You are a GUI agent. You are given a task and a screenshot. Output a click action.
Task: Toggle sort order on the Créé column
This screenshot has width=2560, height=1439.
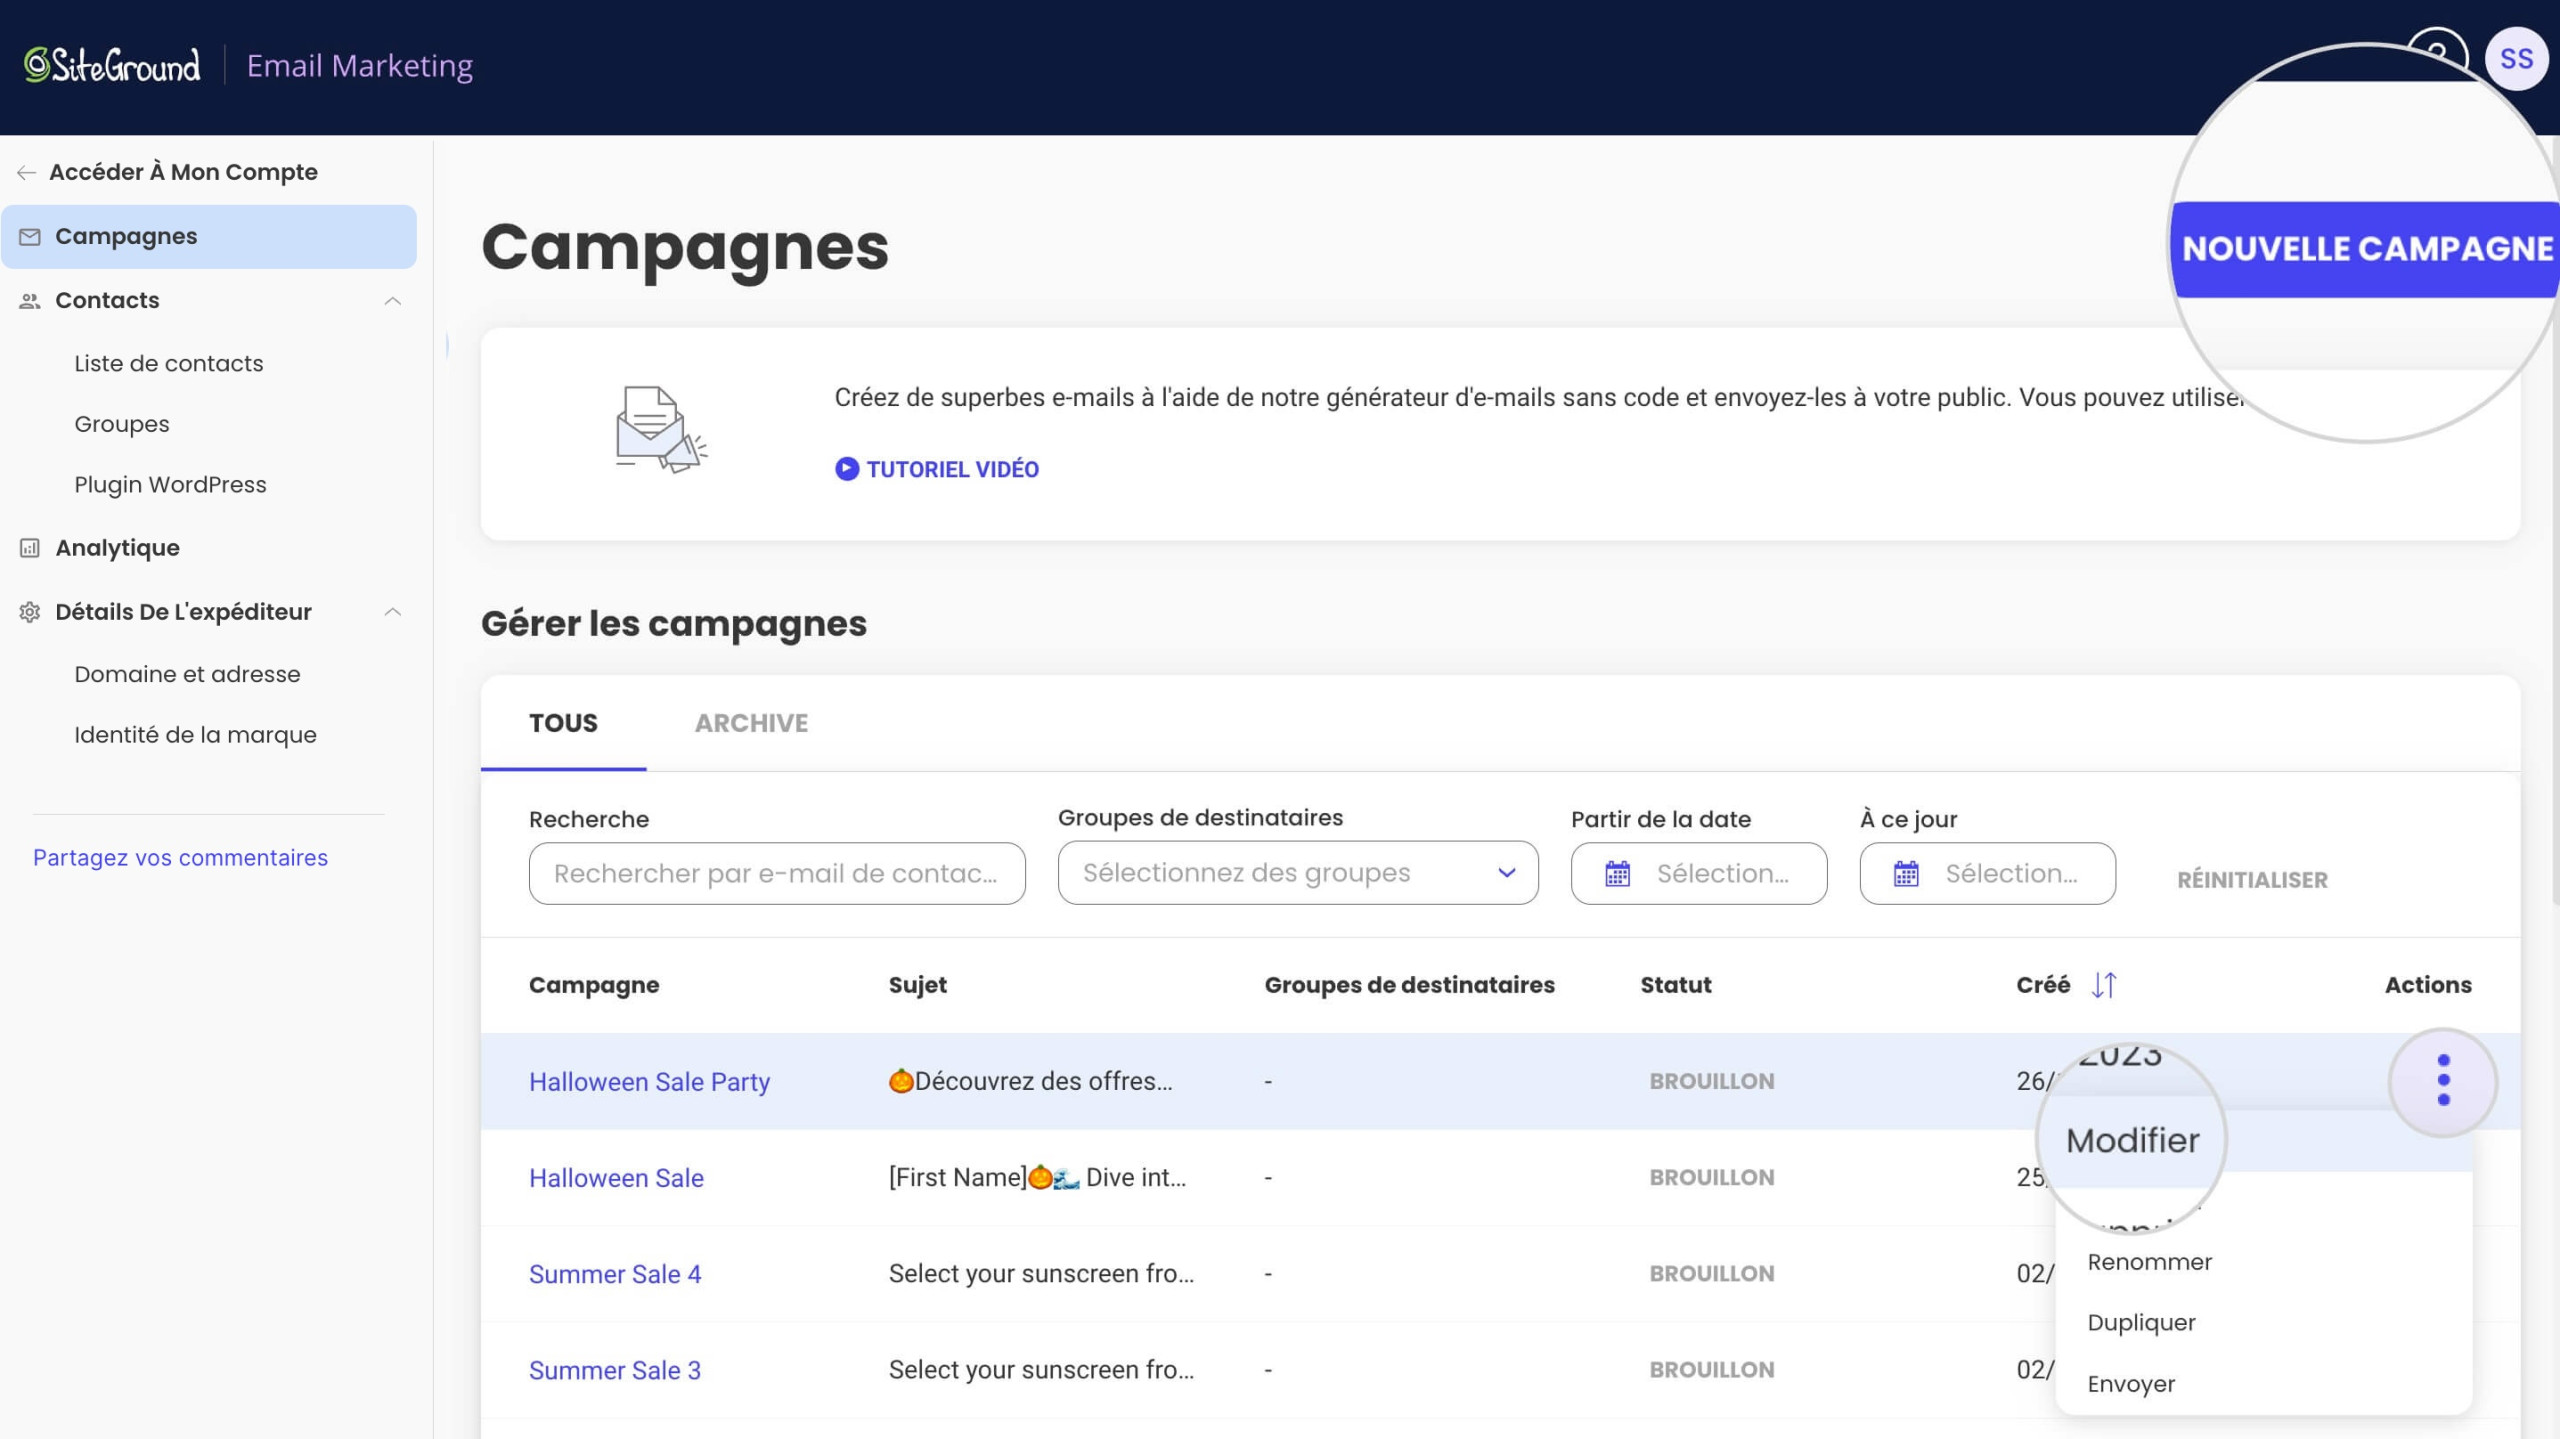pos(2103,985)
